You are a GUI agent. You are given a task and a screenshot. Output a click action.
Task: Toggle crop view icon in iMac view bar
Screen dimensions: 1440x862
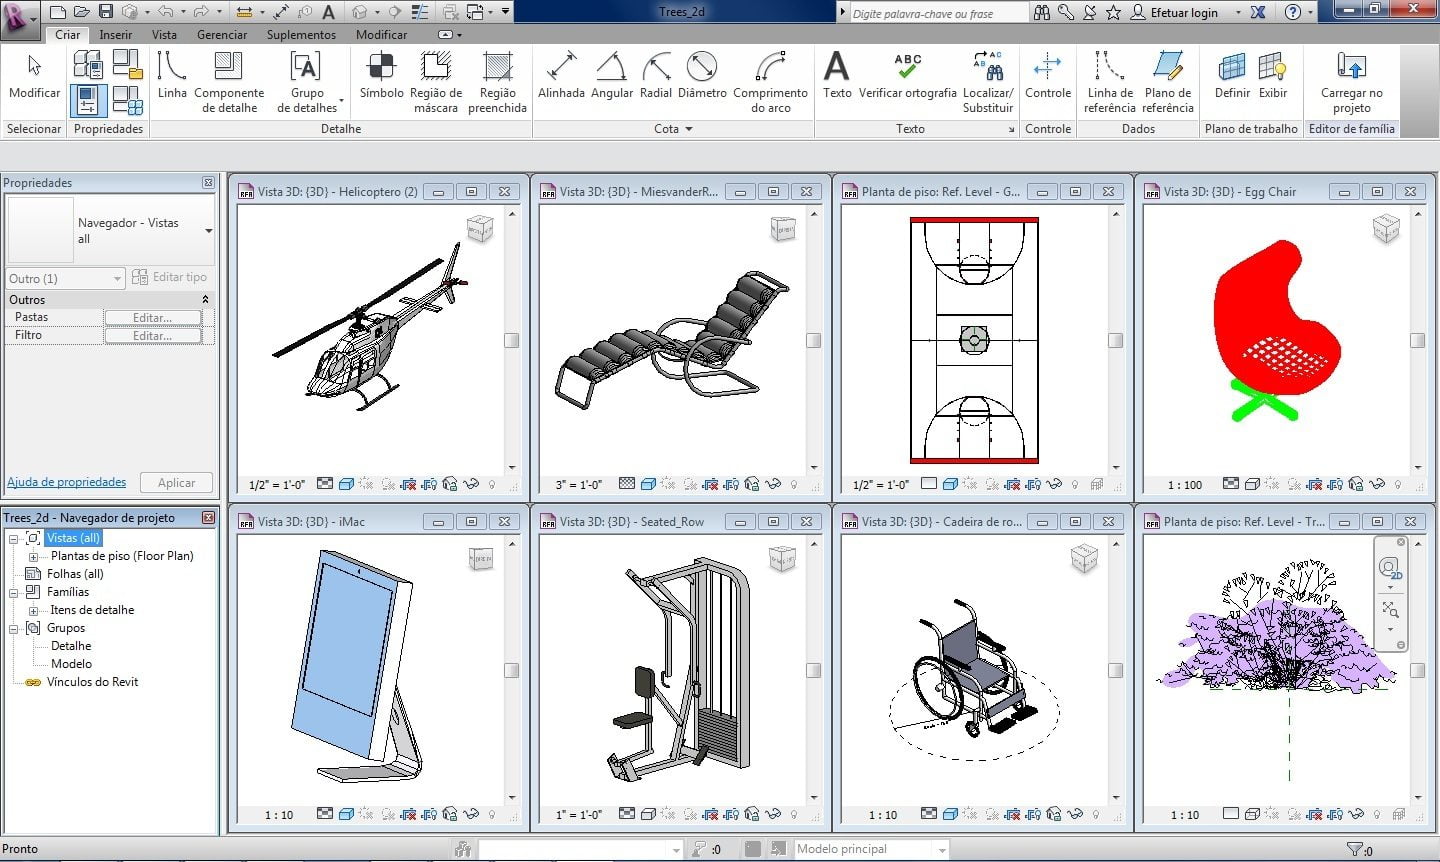[408, 814]
